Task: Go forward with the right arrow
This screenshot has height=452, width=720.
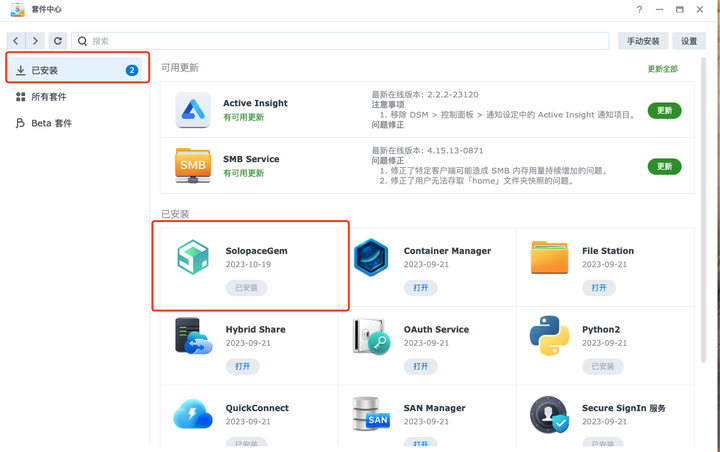Action: coord(35,41)
